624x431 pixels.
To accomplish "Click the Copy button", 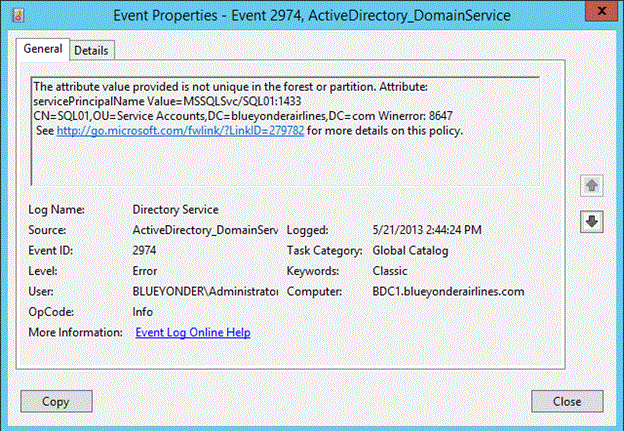I will tap(57, 401).
